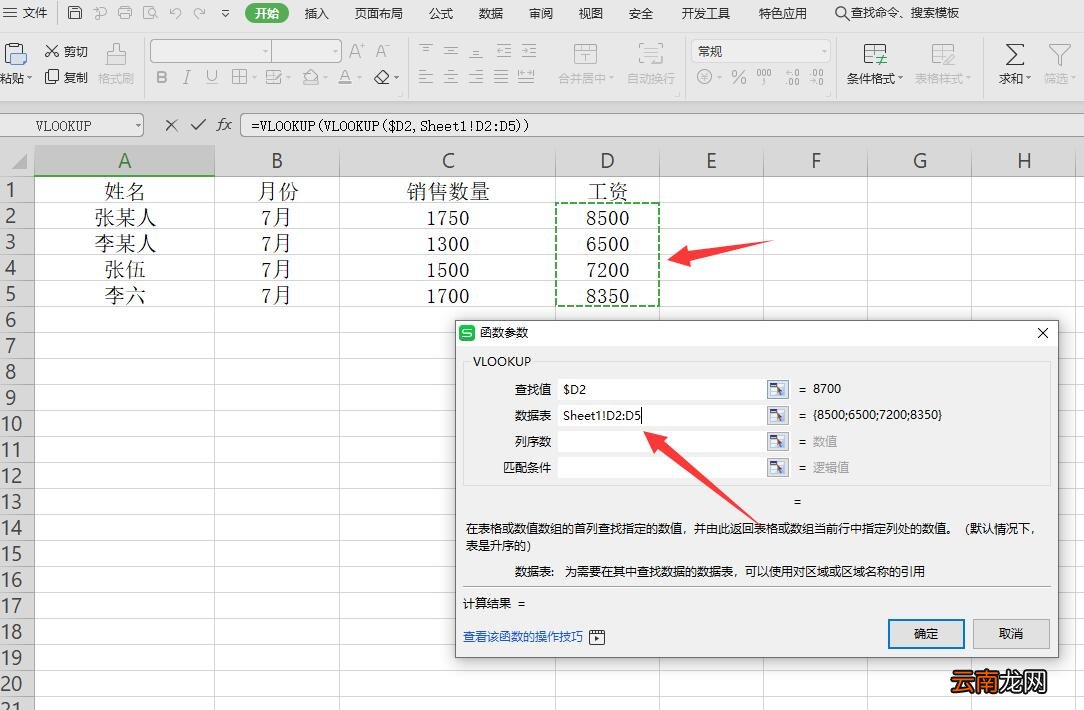The image size is (1084, 710).
Task: Expand the quick access toolbar customize arrow
Action: 225,13
